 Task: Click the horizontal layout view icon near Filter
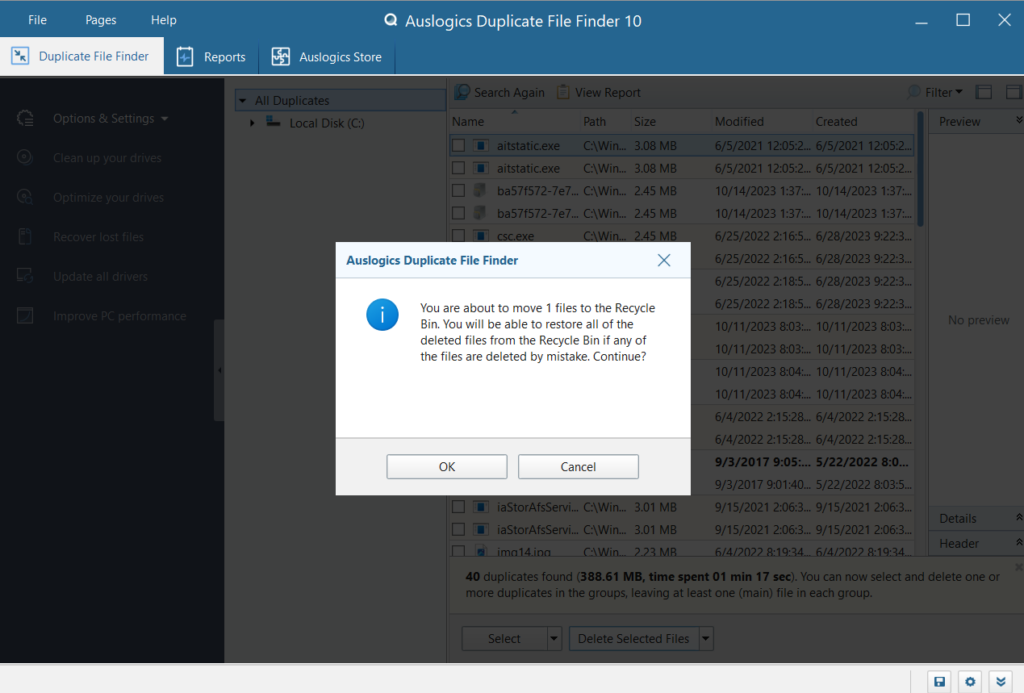[983, 91]
